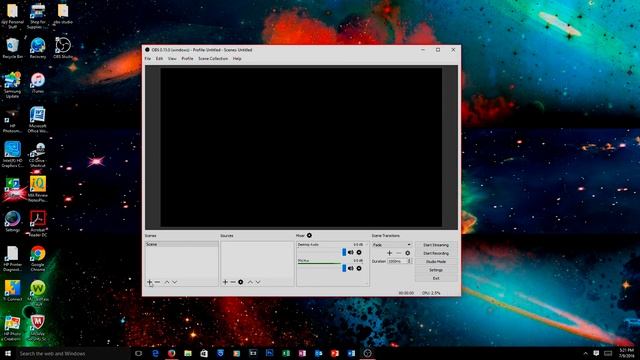
Task: Open Task View on the taskbar
Action: click(138, 353)
